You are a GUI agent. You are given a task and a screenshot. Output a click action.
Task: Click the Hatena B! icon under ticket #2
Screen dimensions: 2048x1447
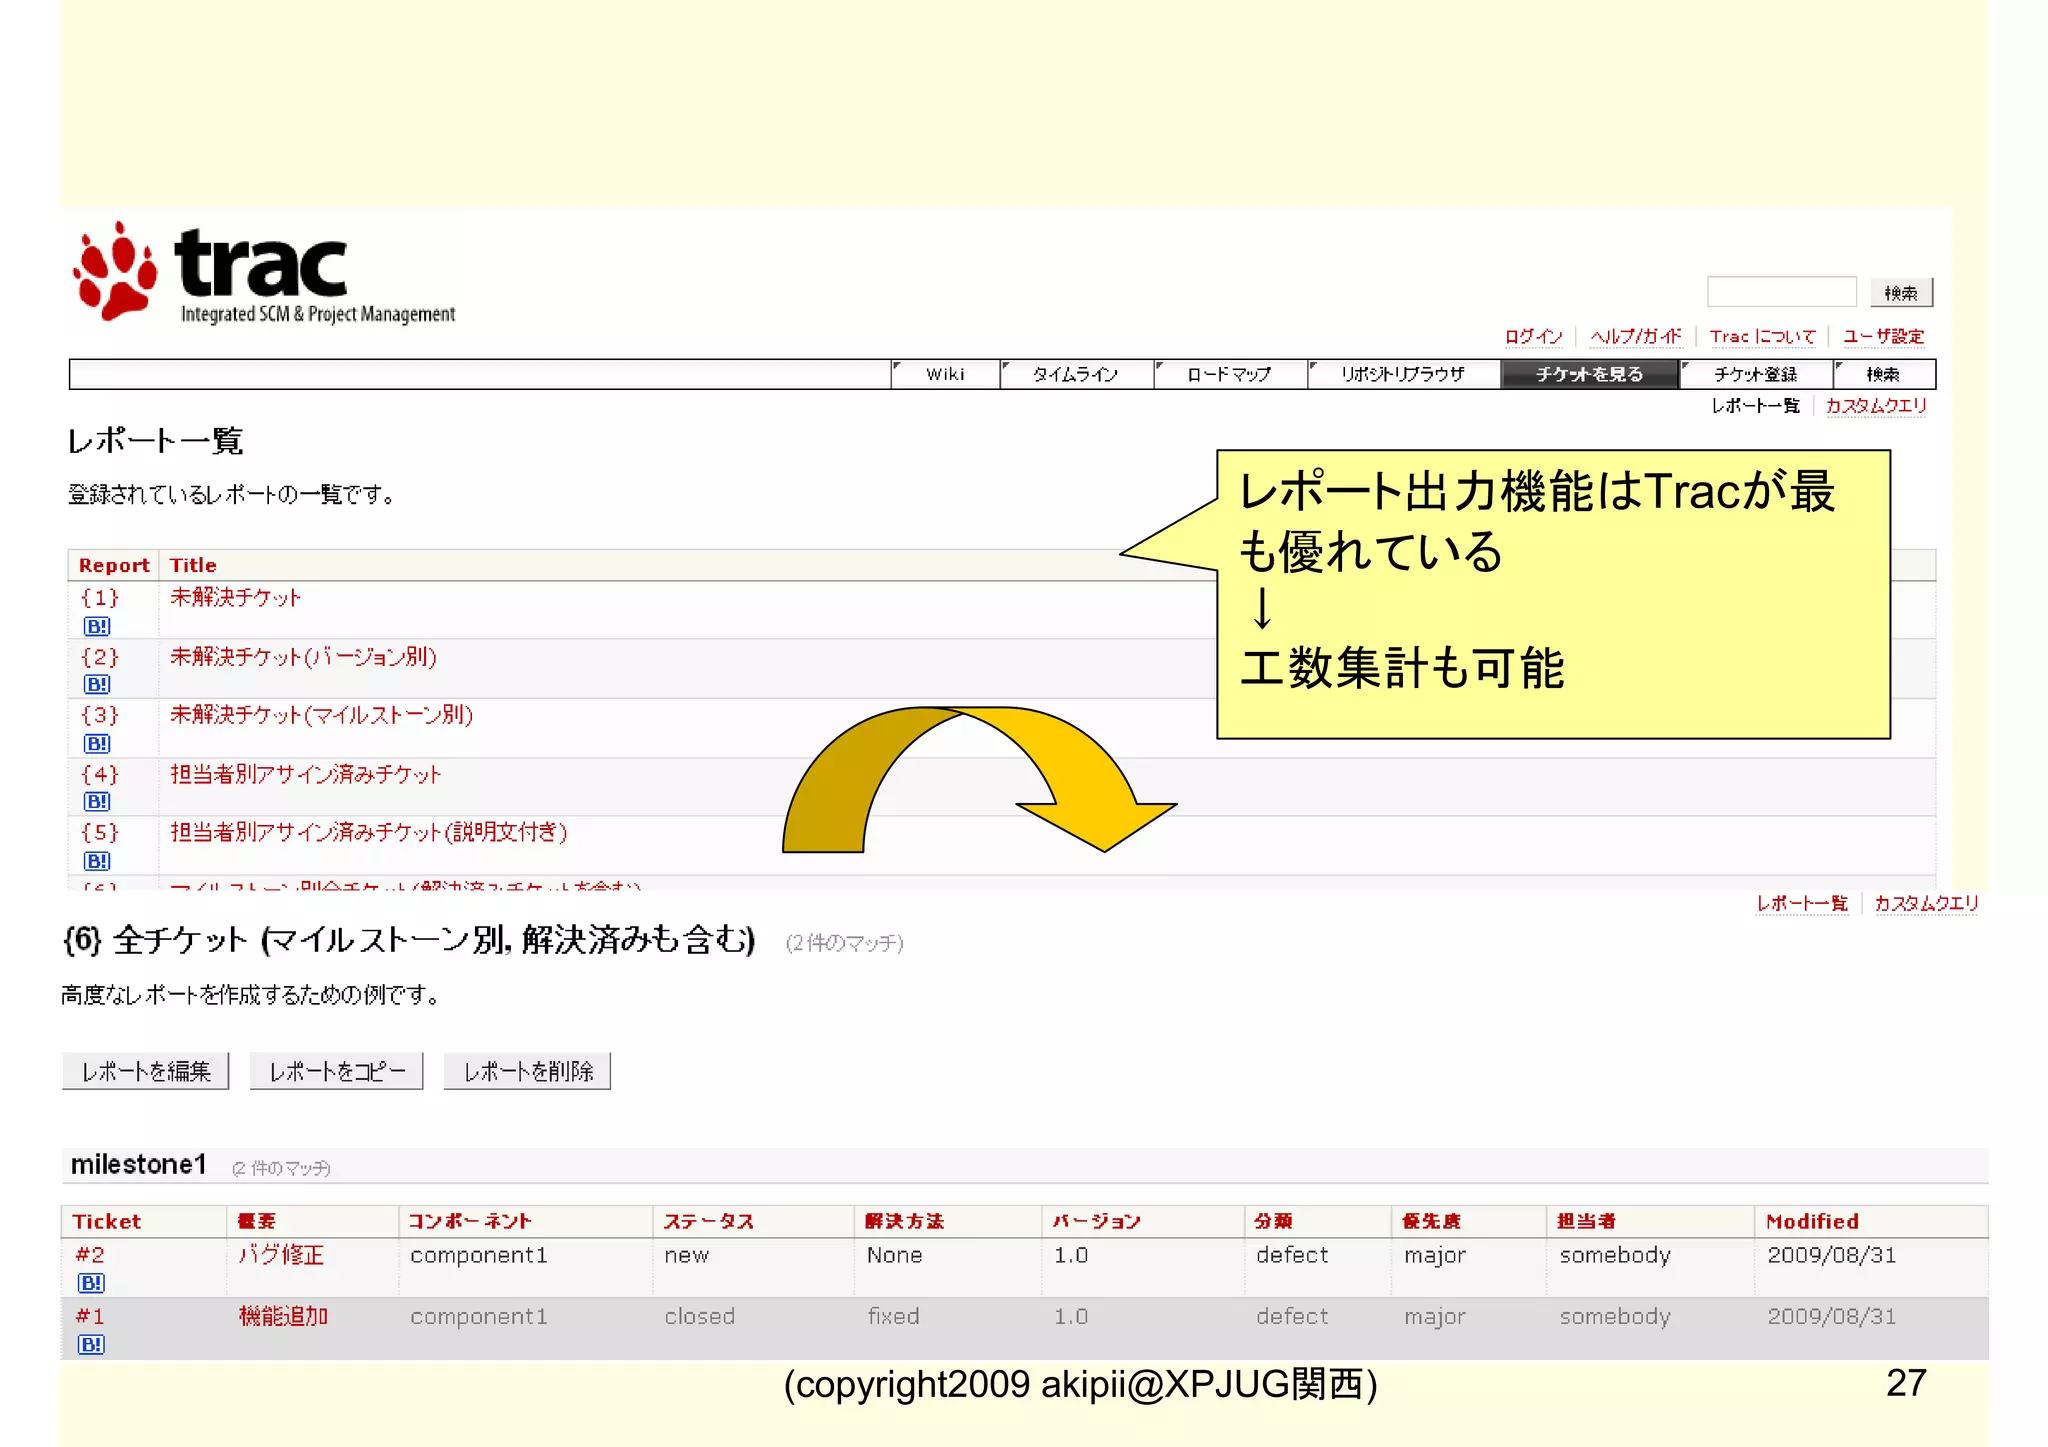point(91,1283)
